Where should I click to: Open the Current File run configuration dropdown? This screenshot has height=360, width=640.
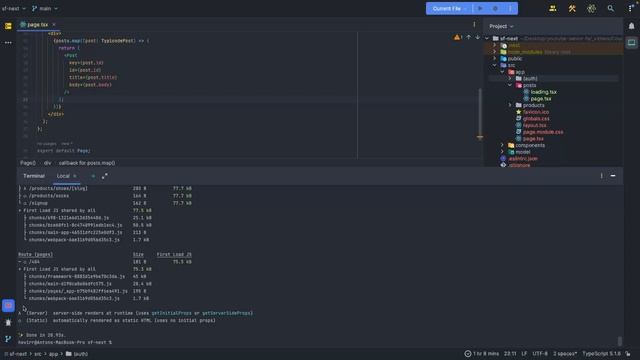pos(449,9)
